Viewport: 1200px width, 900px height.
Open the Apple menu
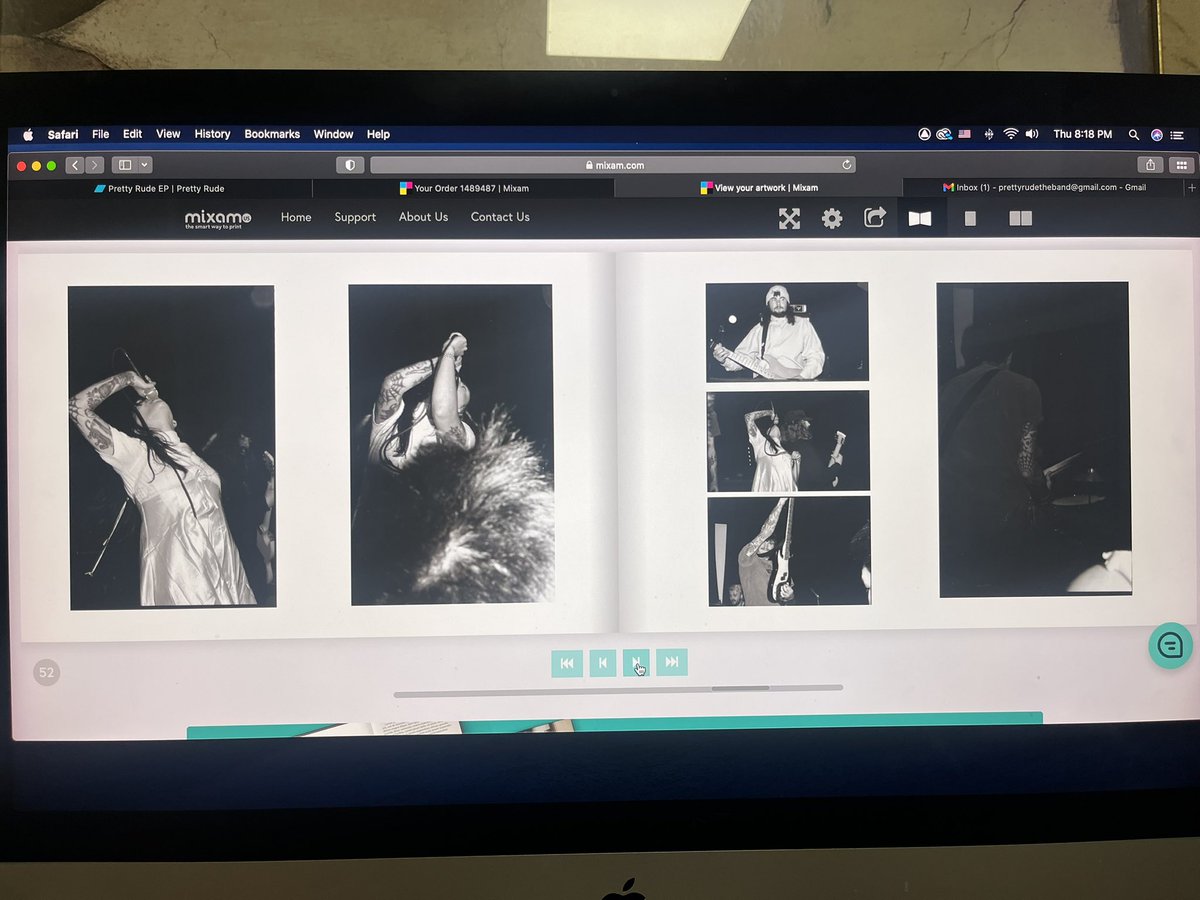[x=28, y=134]
